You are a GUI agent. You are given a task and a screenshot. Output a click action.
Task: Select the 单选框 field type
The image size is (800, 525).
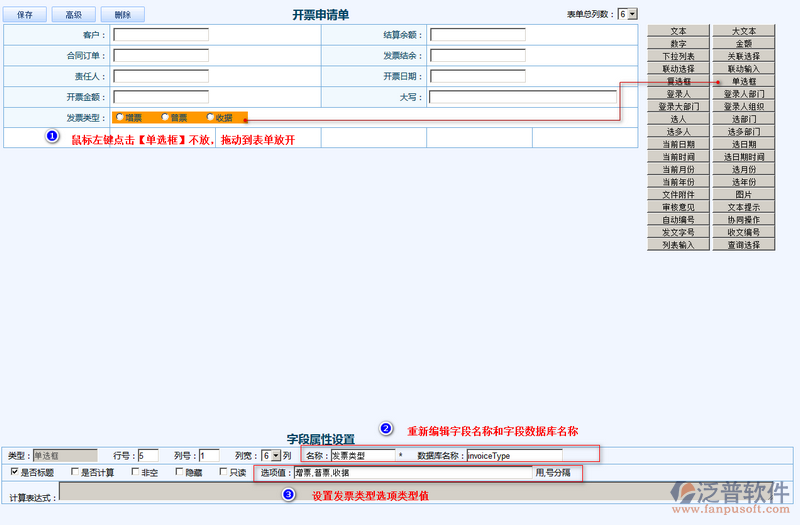tap(743, 81)
